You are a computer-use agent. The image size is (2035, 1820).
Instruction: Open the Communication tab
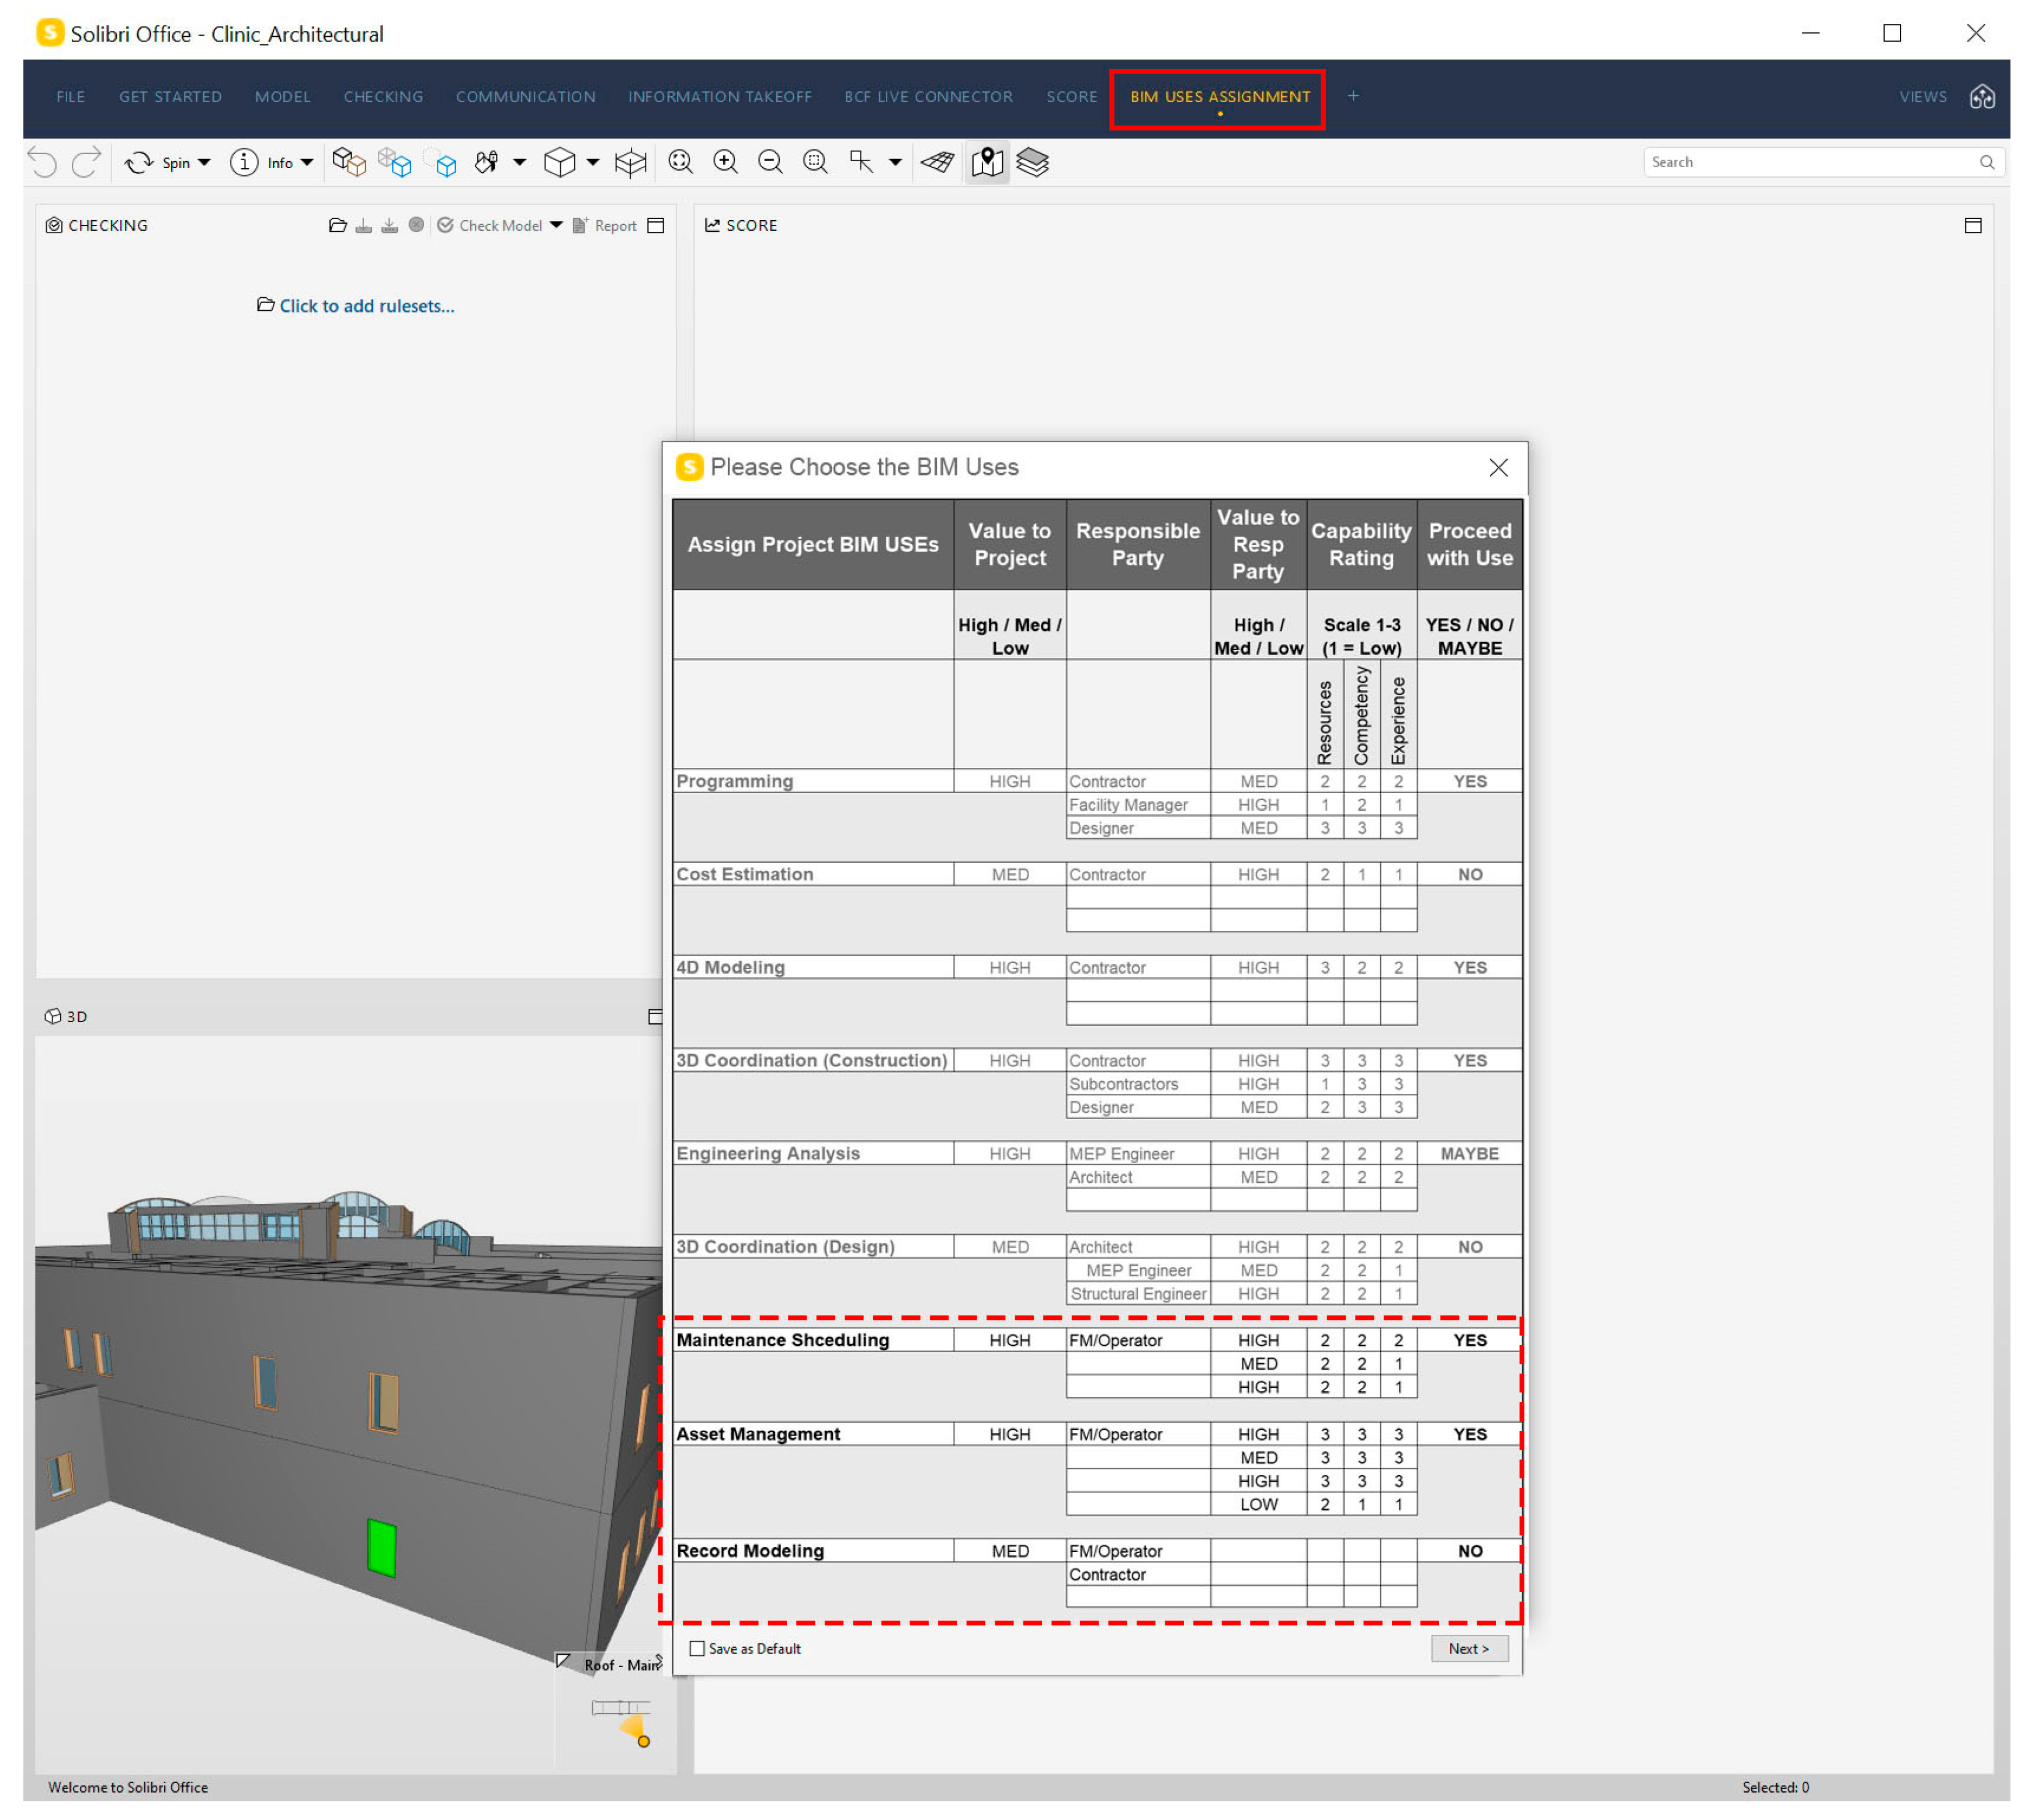pyautogui.click(x=525, y=97)
